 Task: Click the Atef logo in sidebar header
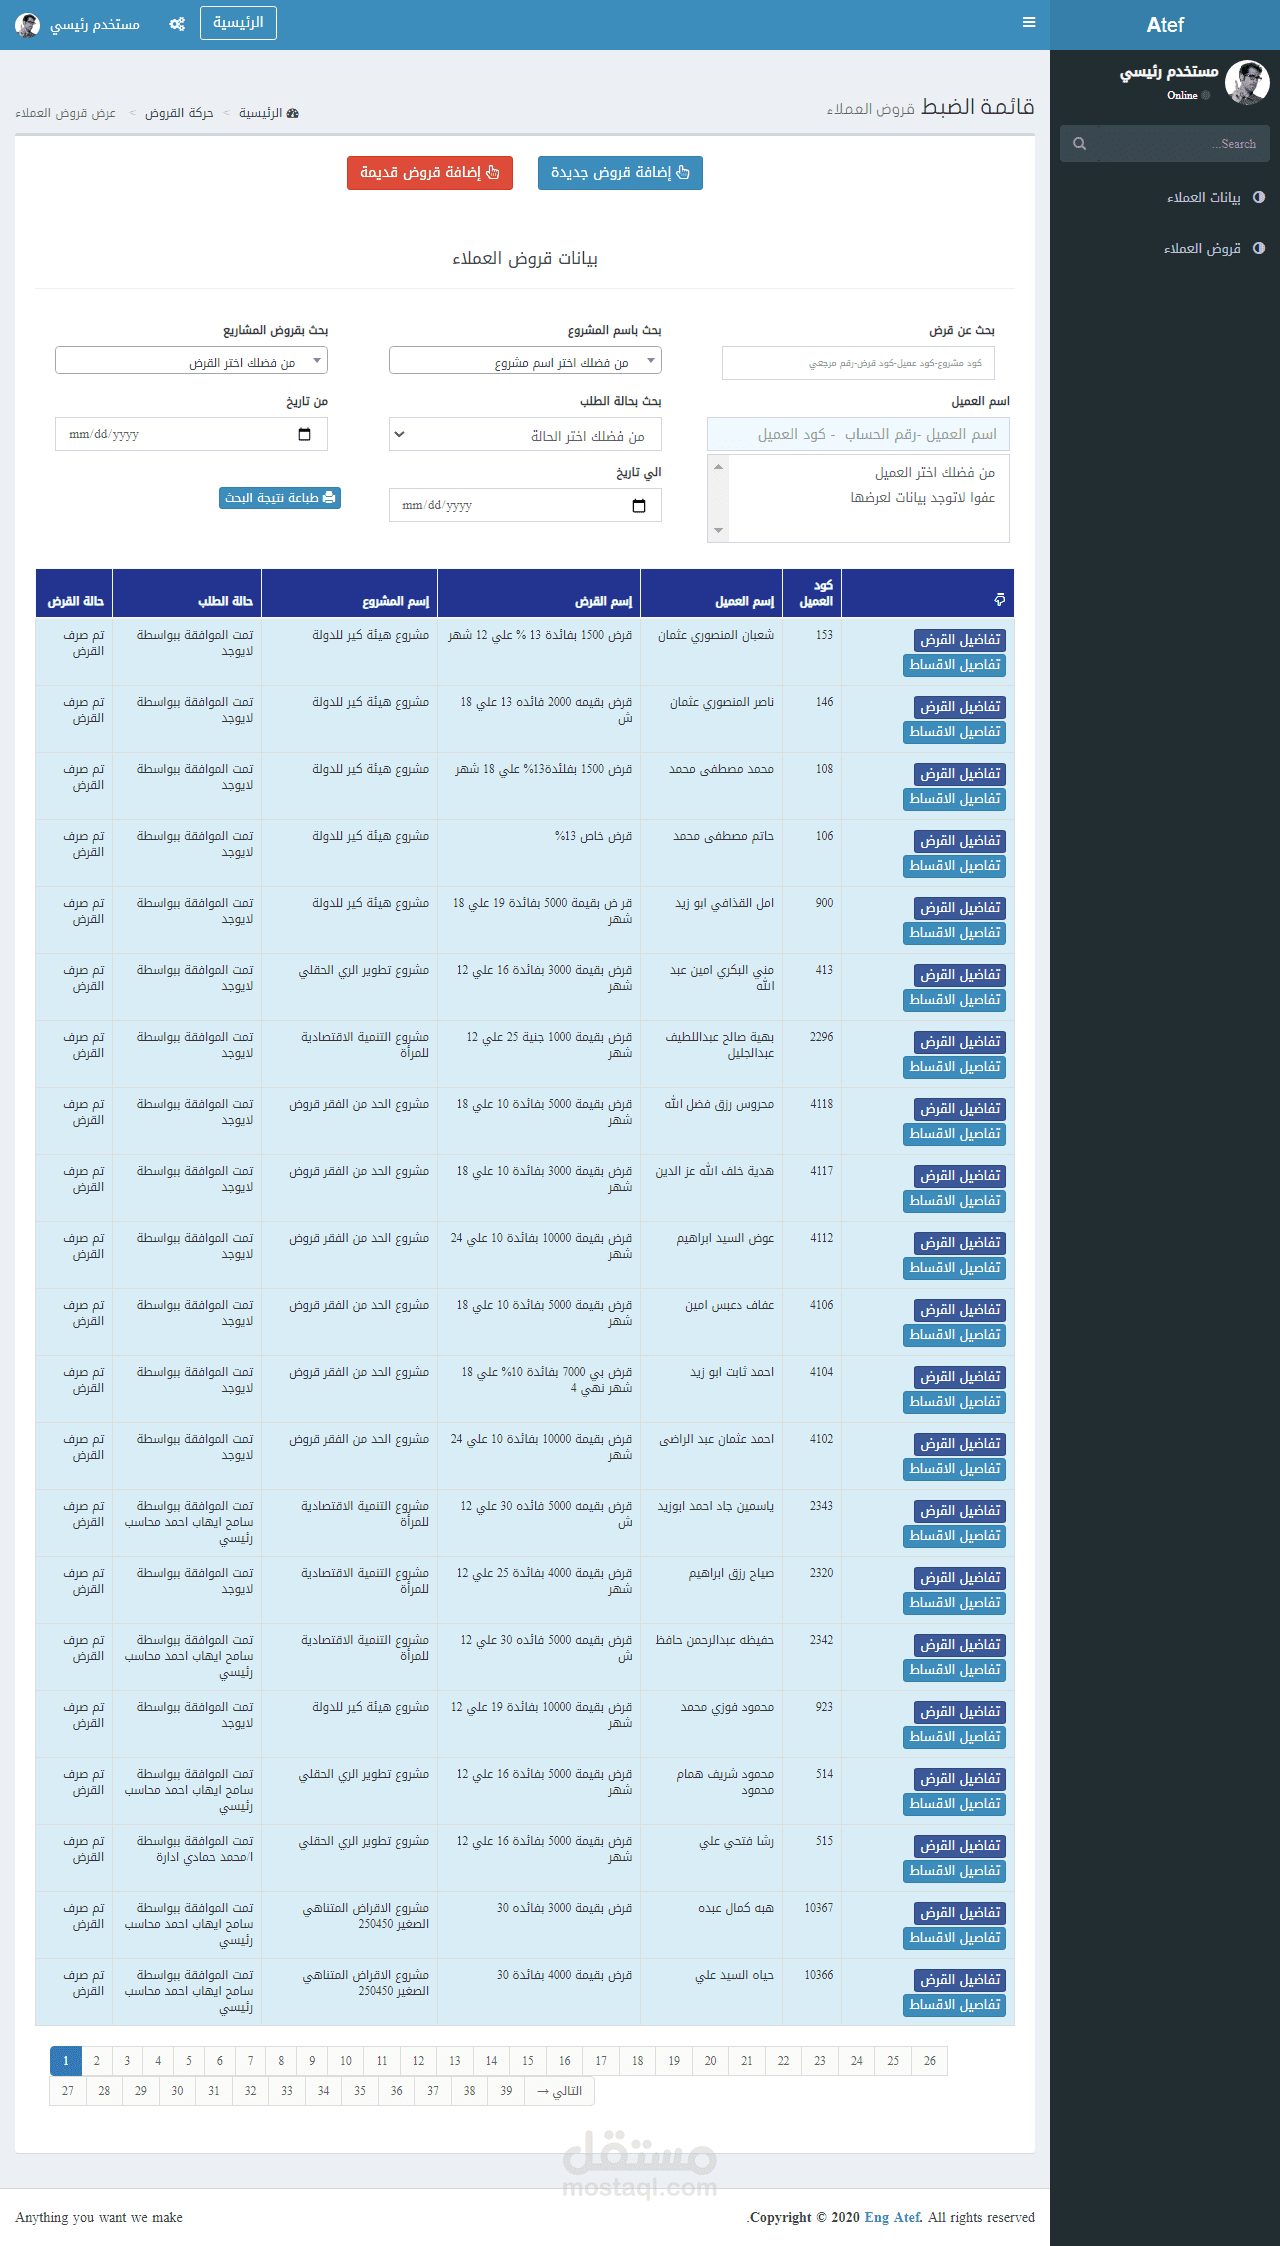click(x=1165, y=25)
